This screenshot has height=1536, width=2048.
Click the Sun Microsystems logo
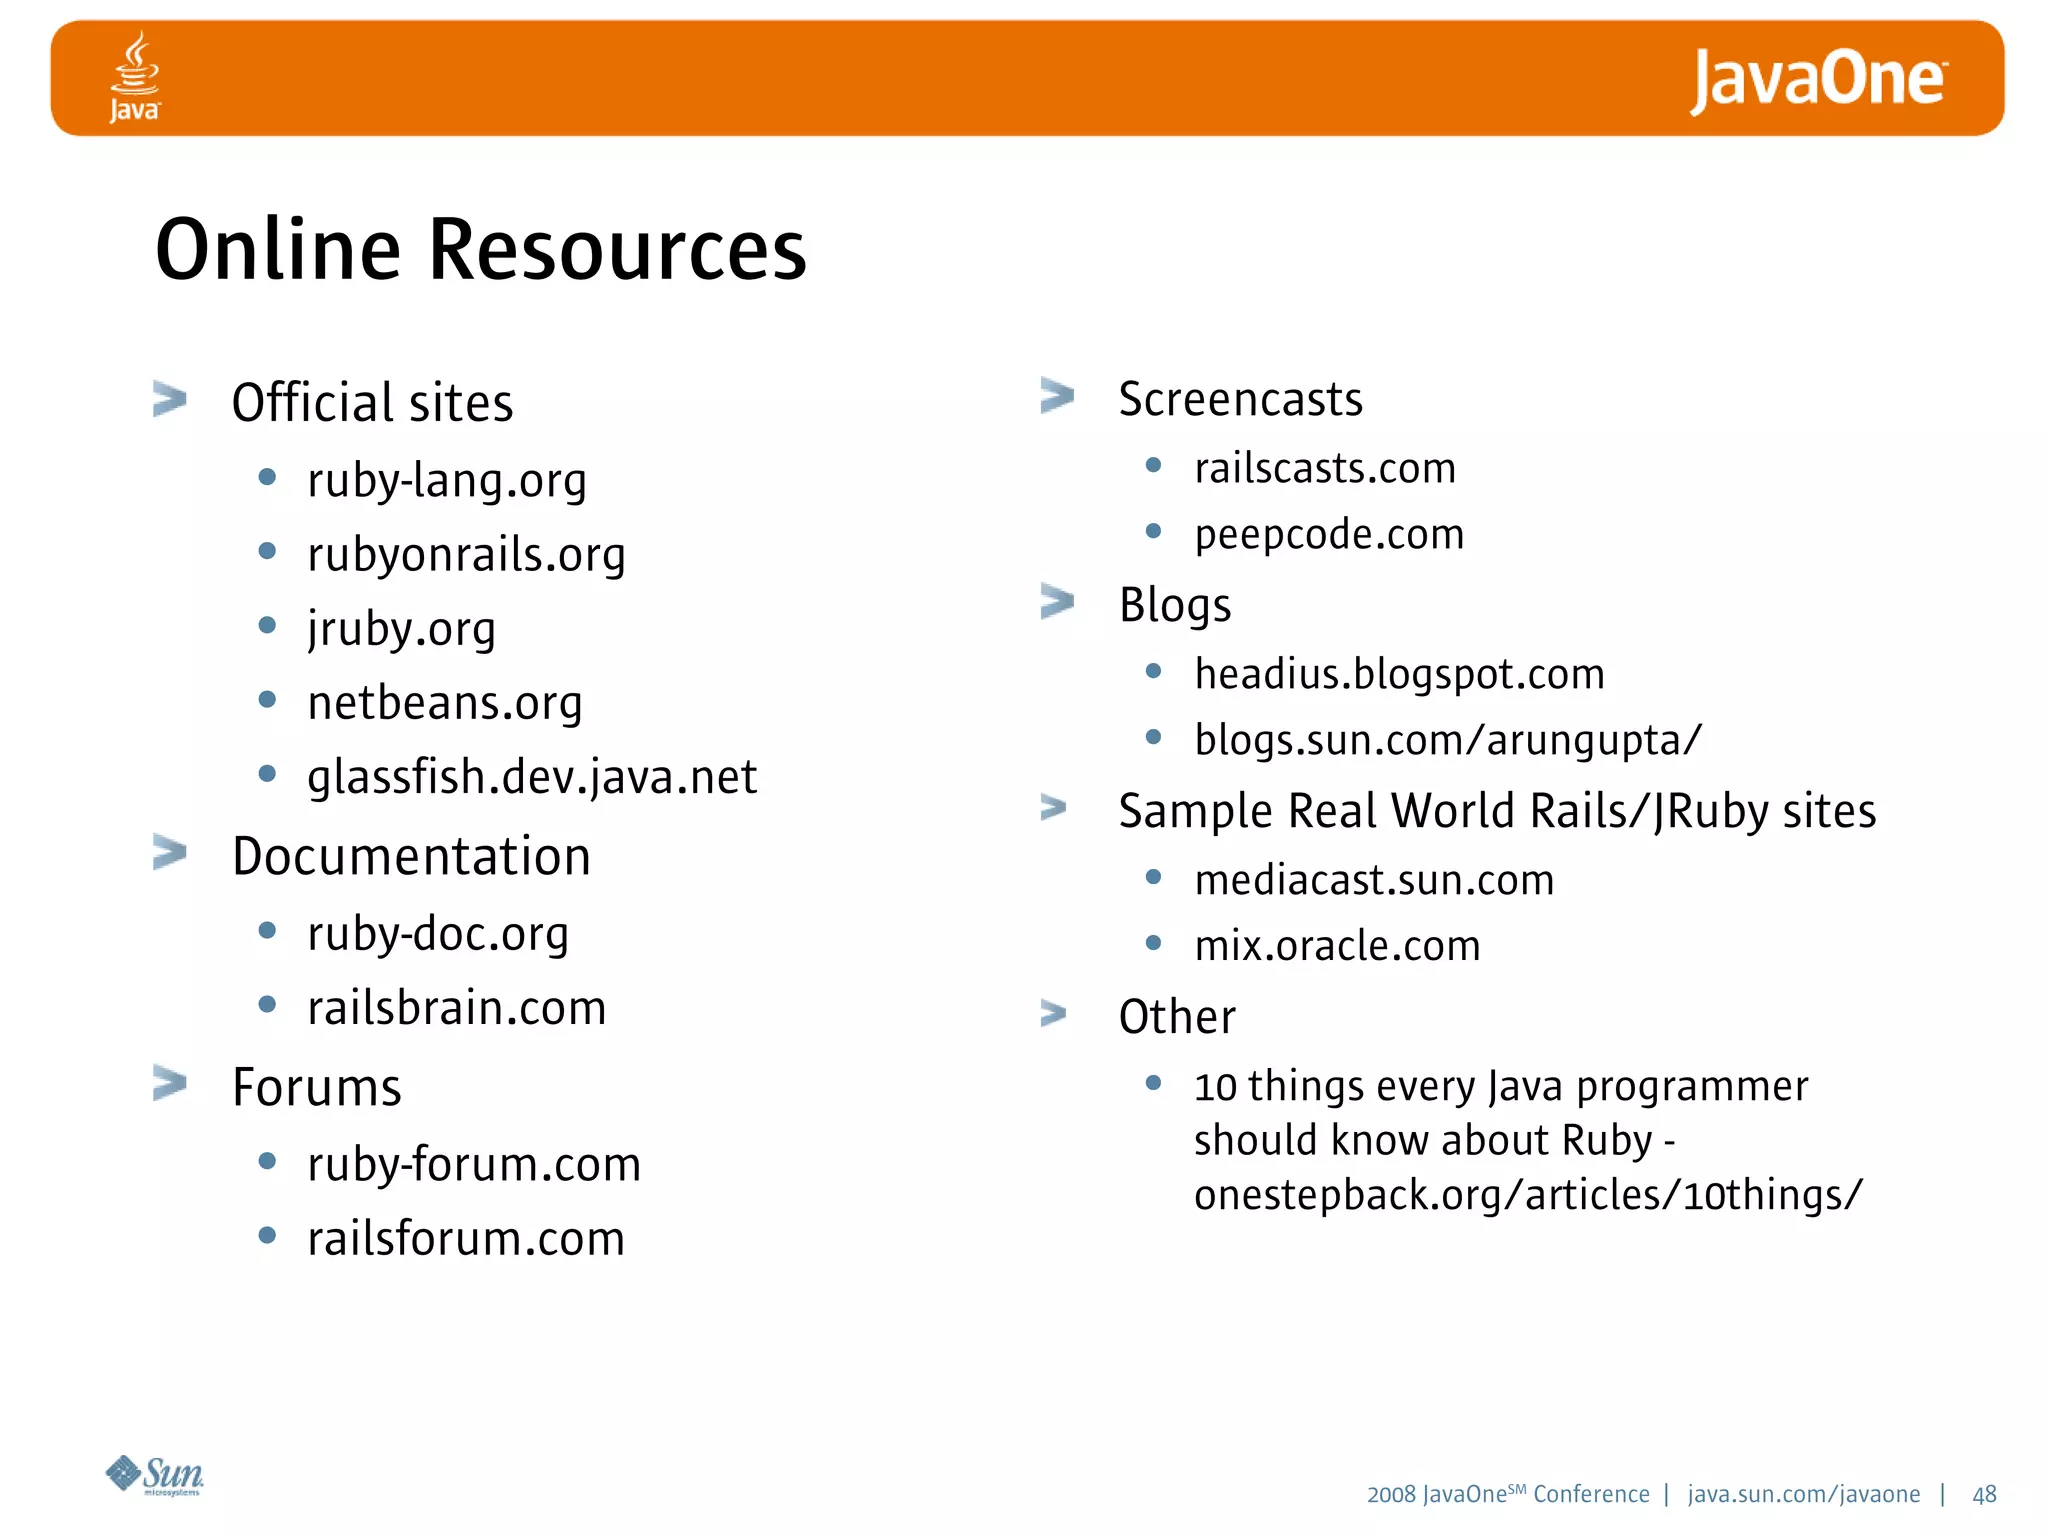tap(155, 1475)
